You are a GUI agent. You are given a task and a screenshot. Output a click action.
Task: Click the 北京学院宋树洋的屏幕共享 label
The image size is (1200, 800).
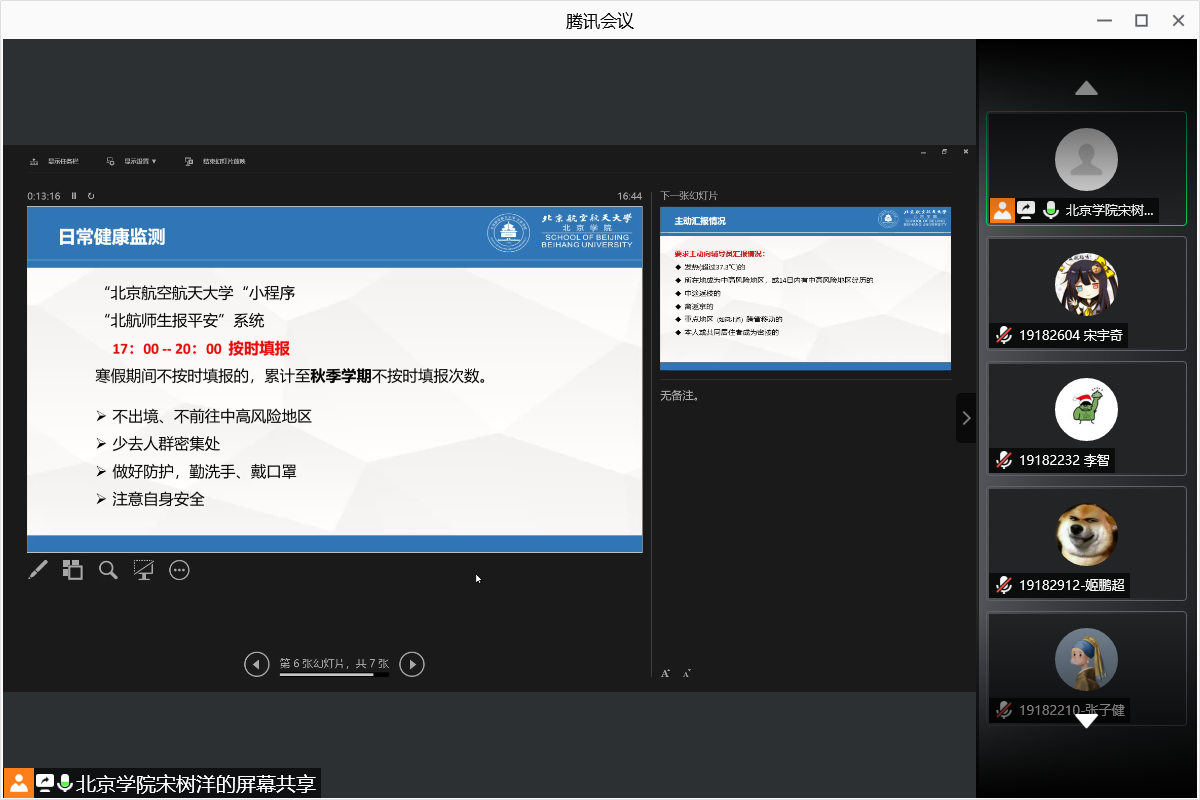coord(197,783)
